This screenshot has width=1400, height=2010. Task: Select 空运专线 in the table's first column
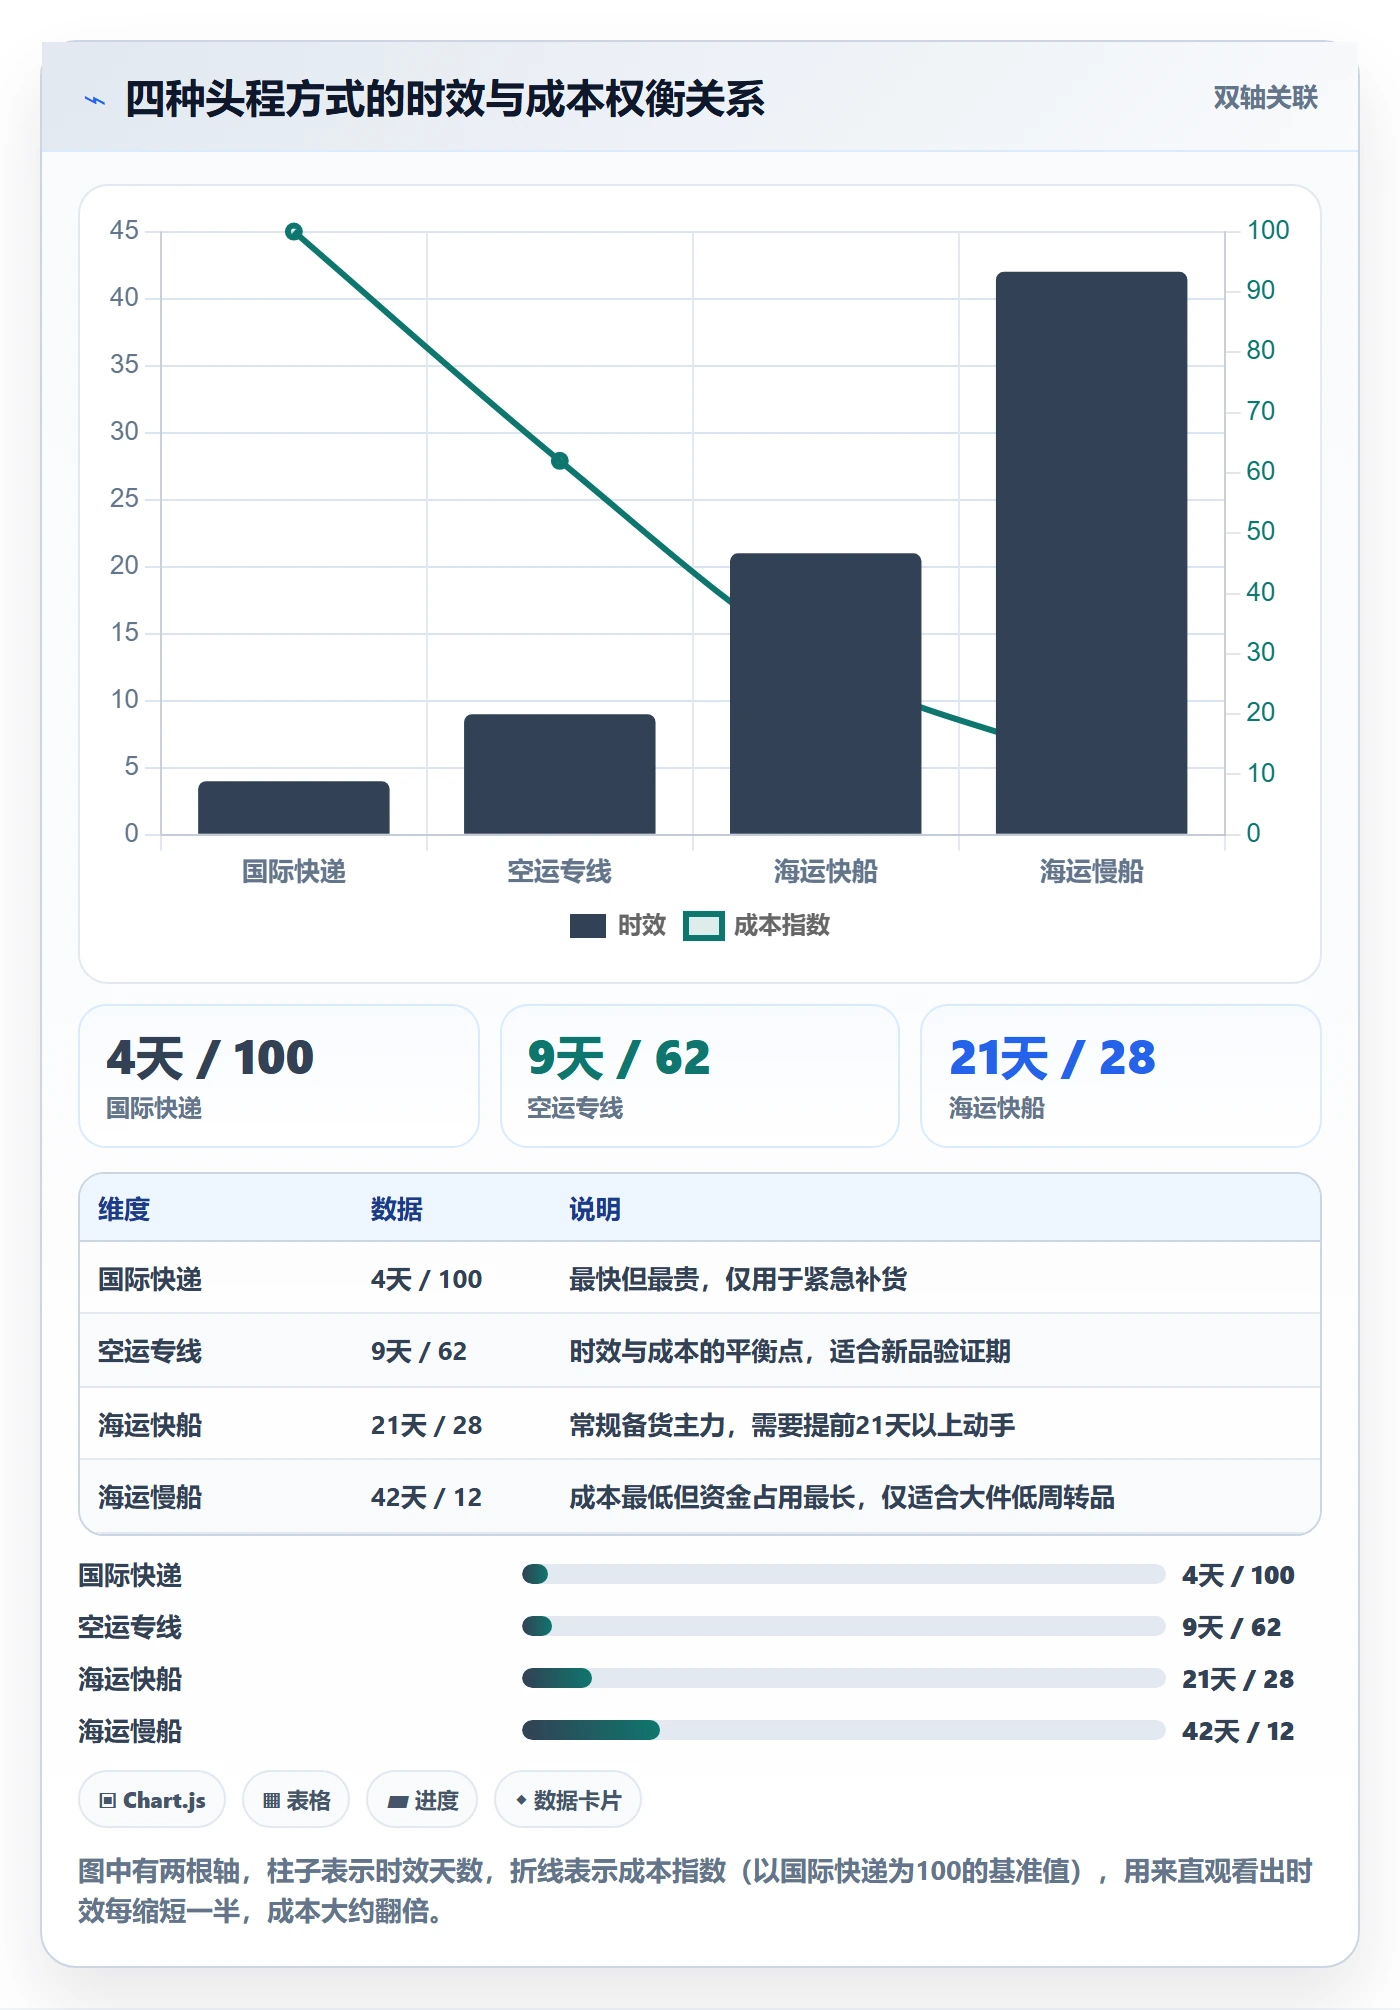(x=150, y=1351)
